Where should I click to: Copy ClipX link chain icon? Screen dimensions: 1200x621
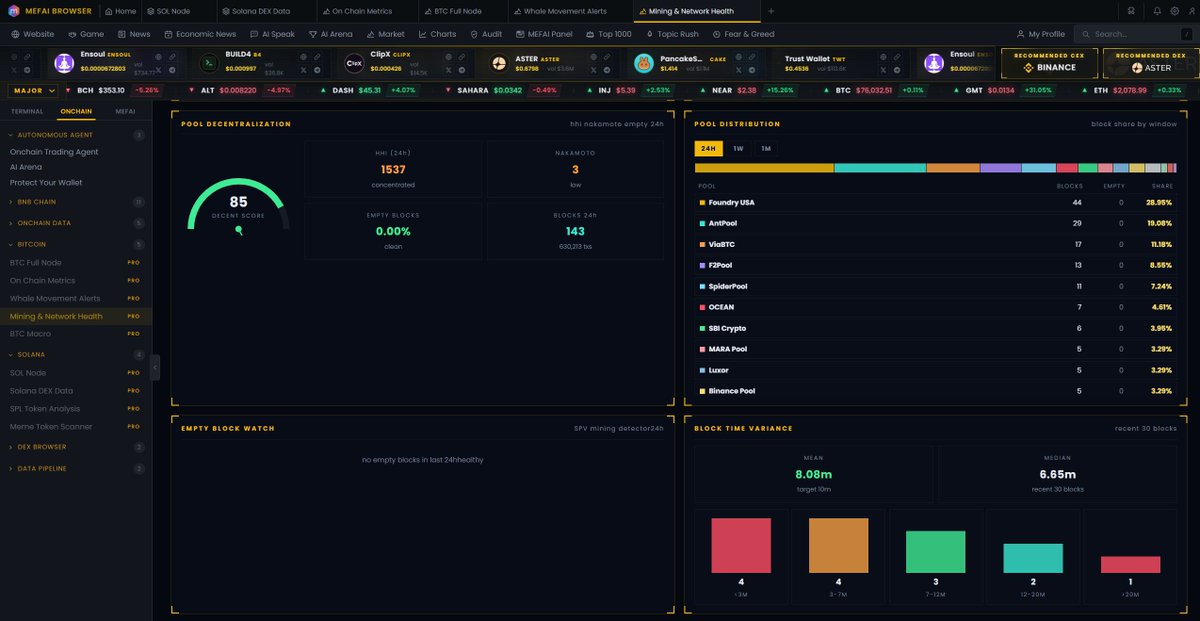coord(462,57)
